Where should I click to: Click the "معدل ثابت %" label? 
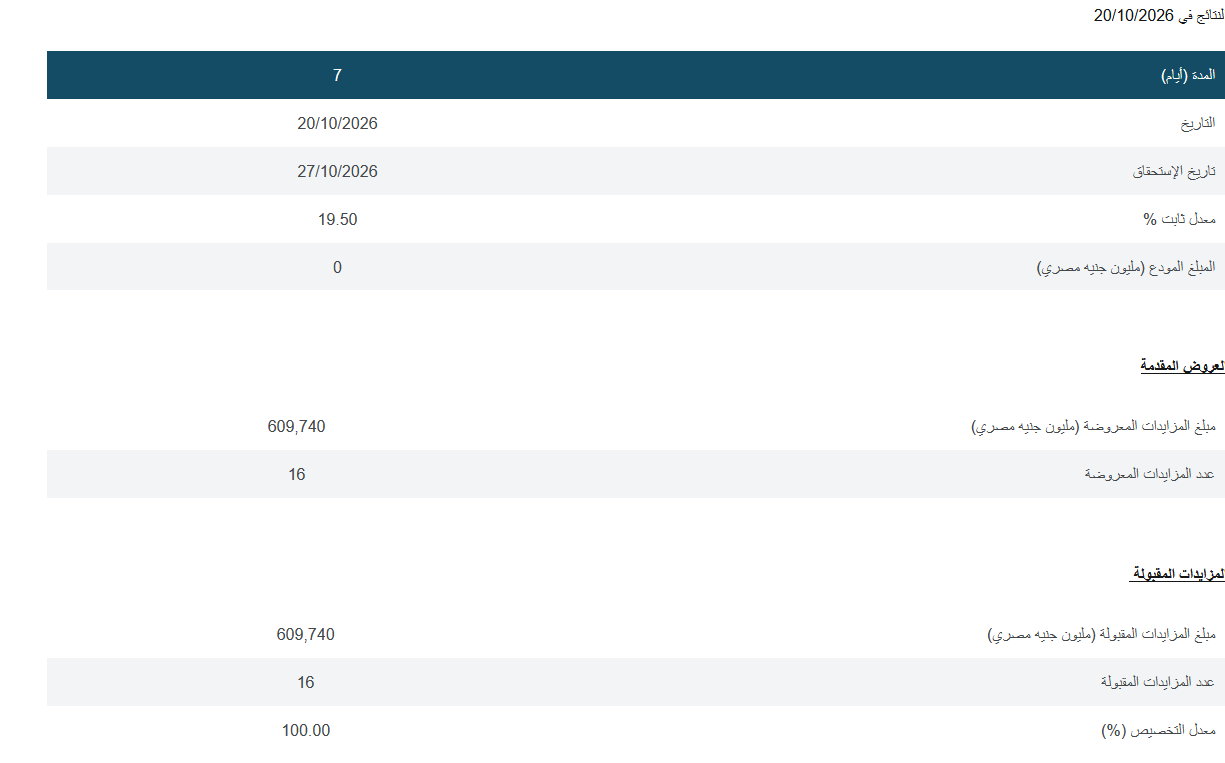[1180, 220]
